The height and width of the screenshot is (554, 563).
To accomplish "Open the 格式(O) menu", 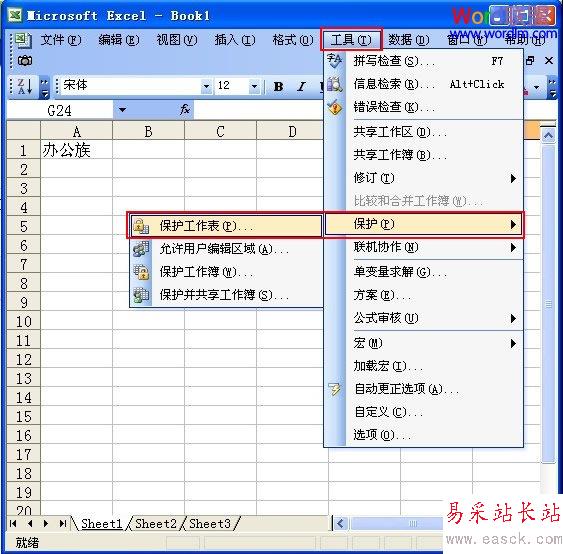I will pyautogui.click(x=293, y=39).
